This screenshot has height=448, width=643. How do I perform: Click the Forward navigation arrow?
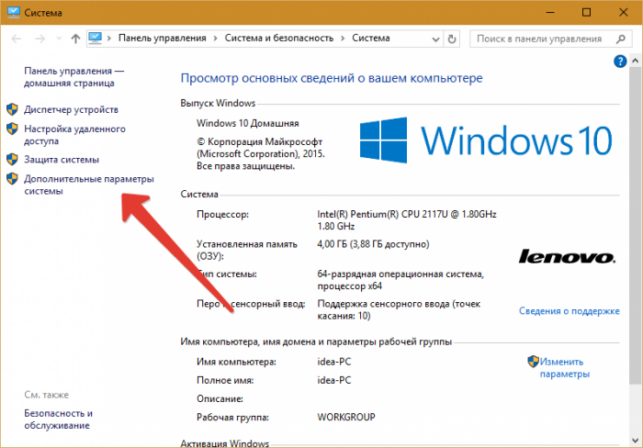(x=40, y=39)
